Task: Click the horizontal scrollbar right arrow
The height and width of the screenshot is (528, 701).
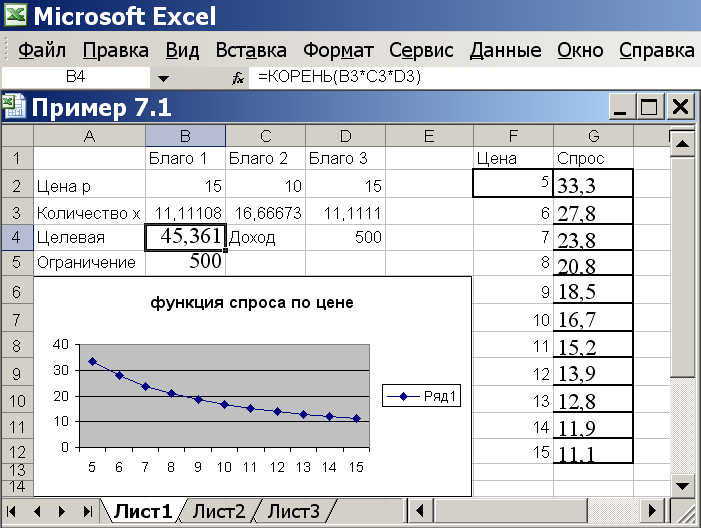Action: (x=652, y=511)
